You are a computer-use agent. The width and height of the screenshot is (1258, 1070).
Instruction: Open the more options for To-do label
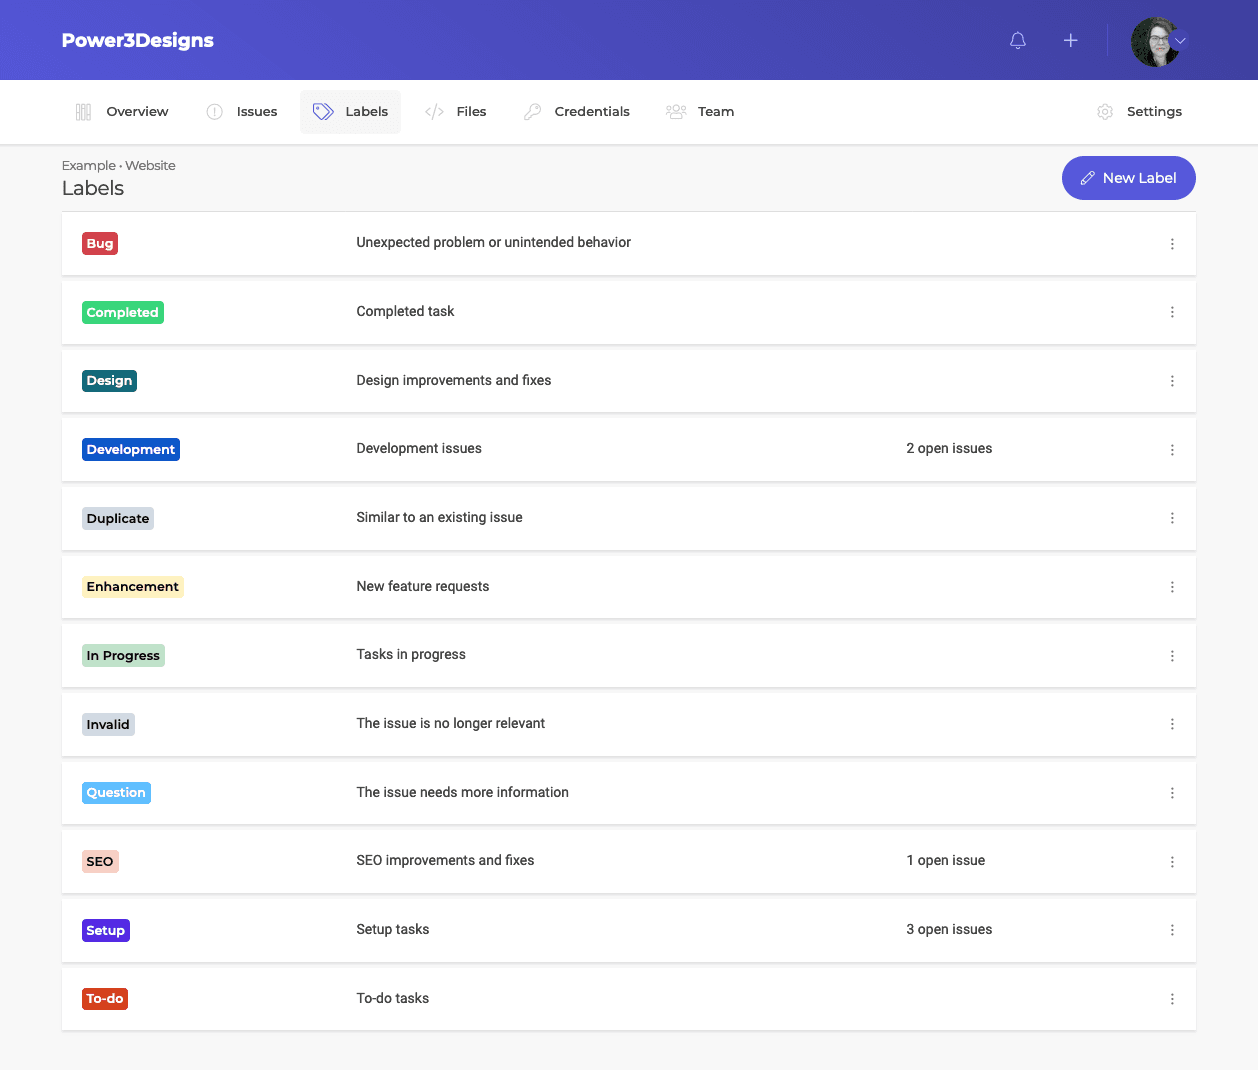[1172, 999]
